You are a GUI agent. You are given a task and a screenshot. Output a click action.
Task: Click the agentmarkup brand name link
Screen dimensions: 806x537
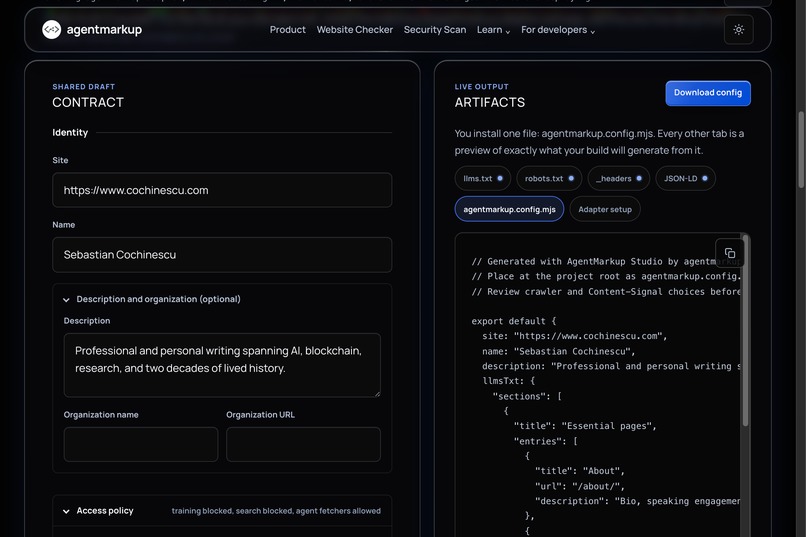[x=104, y=30]
